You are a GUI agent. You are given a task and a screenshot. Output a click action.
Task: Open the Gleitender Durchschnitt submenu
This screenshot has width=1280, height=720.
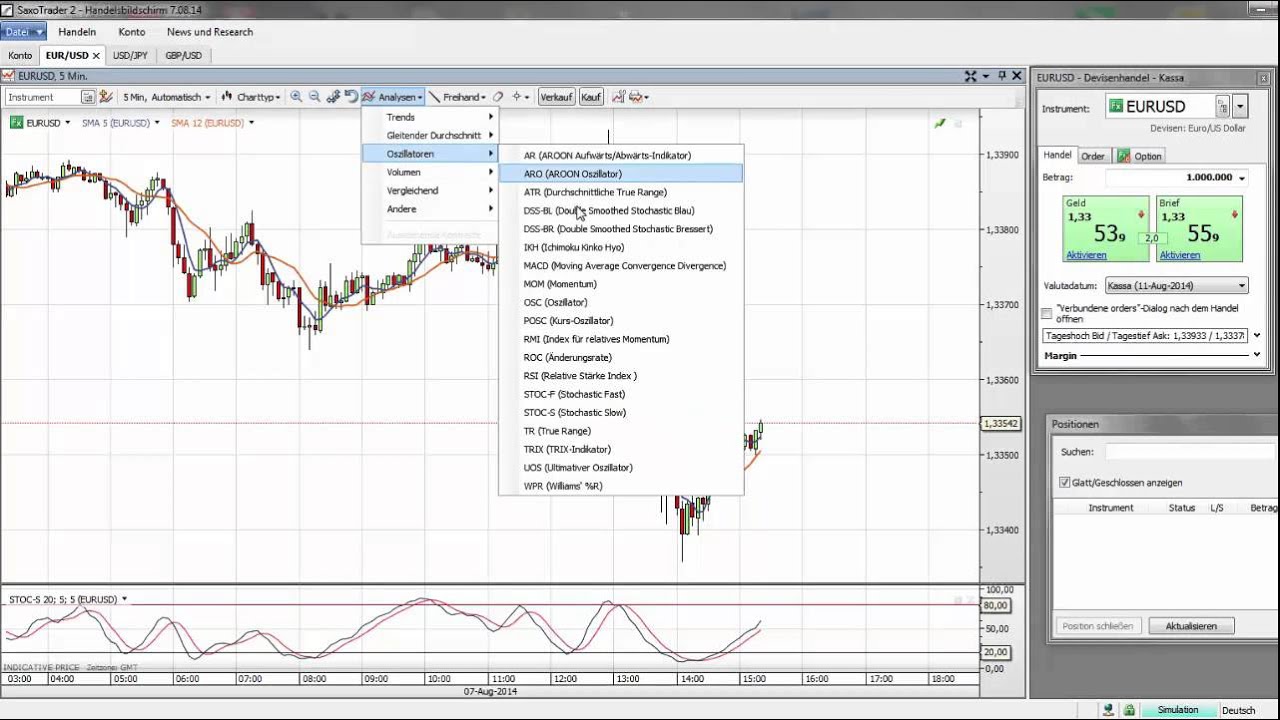coord(430,135)
